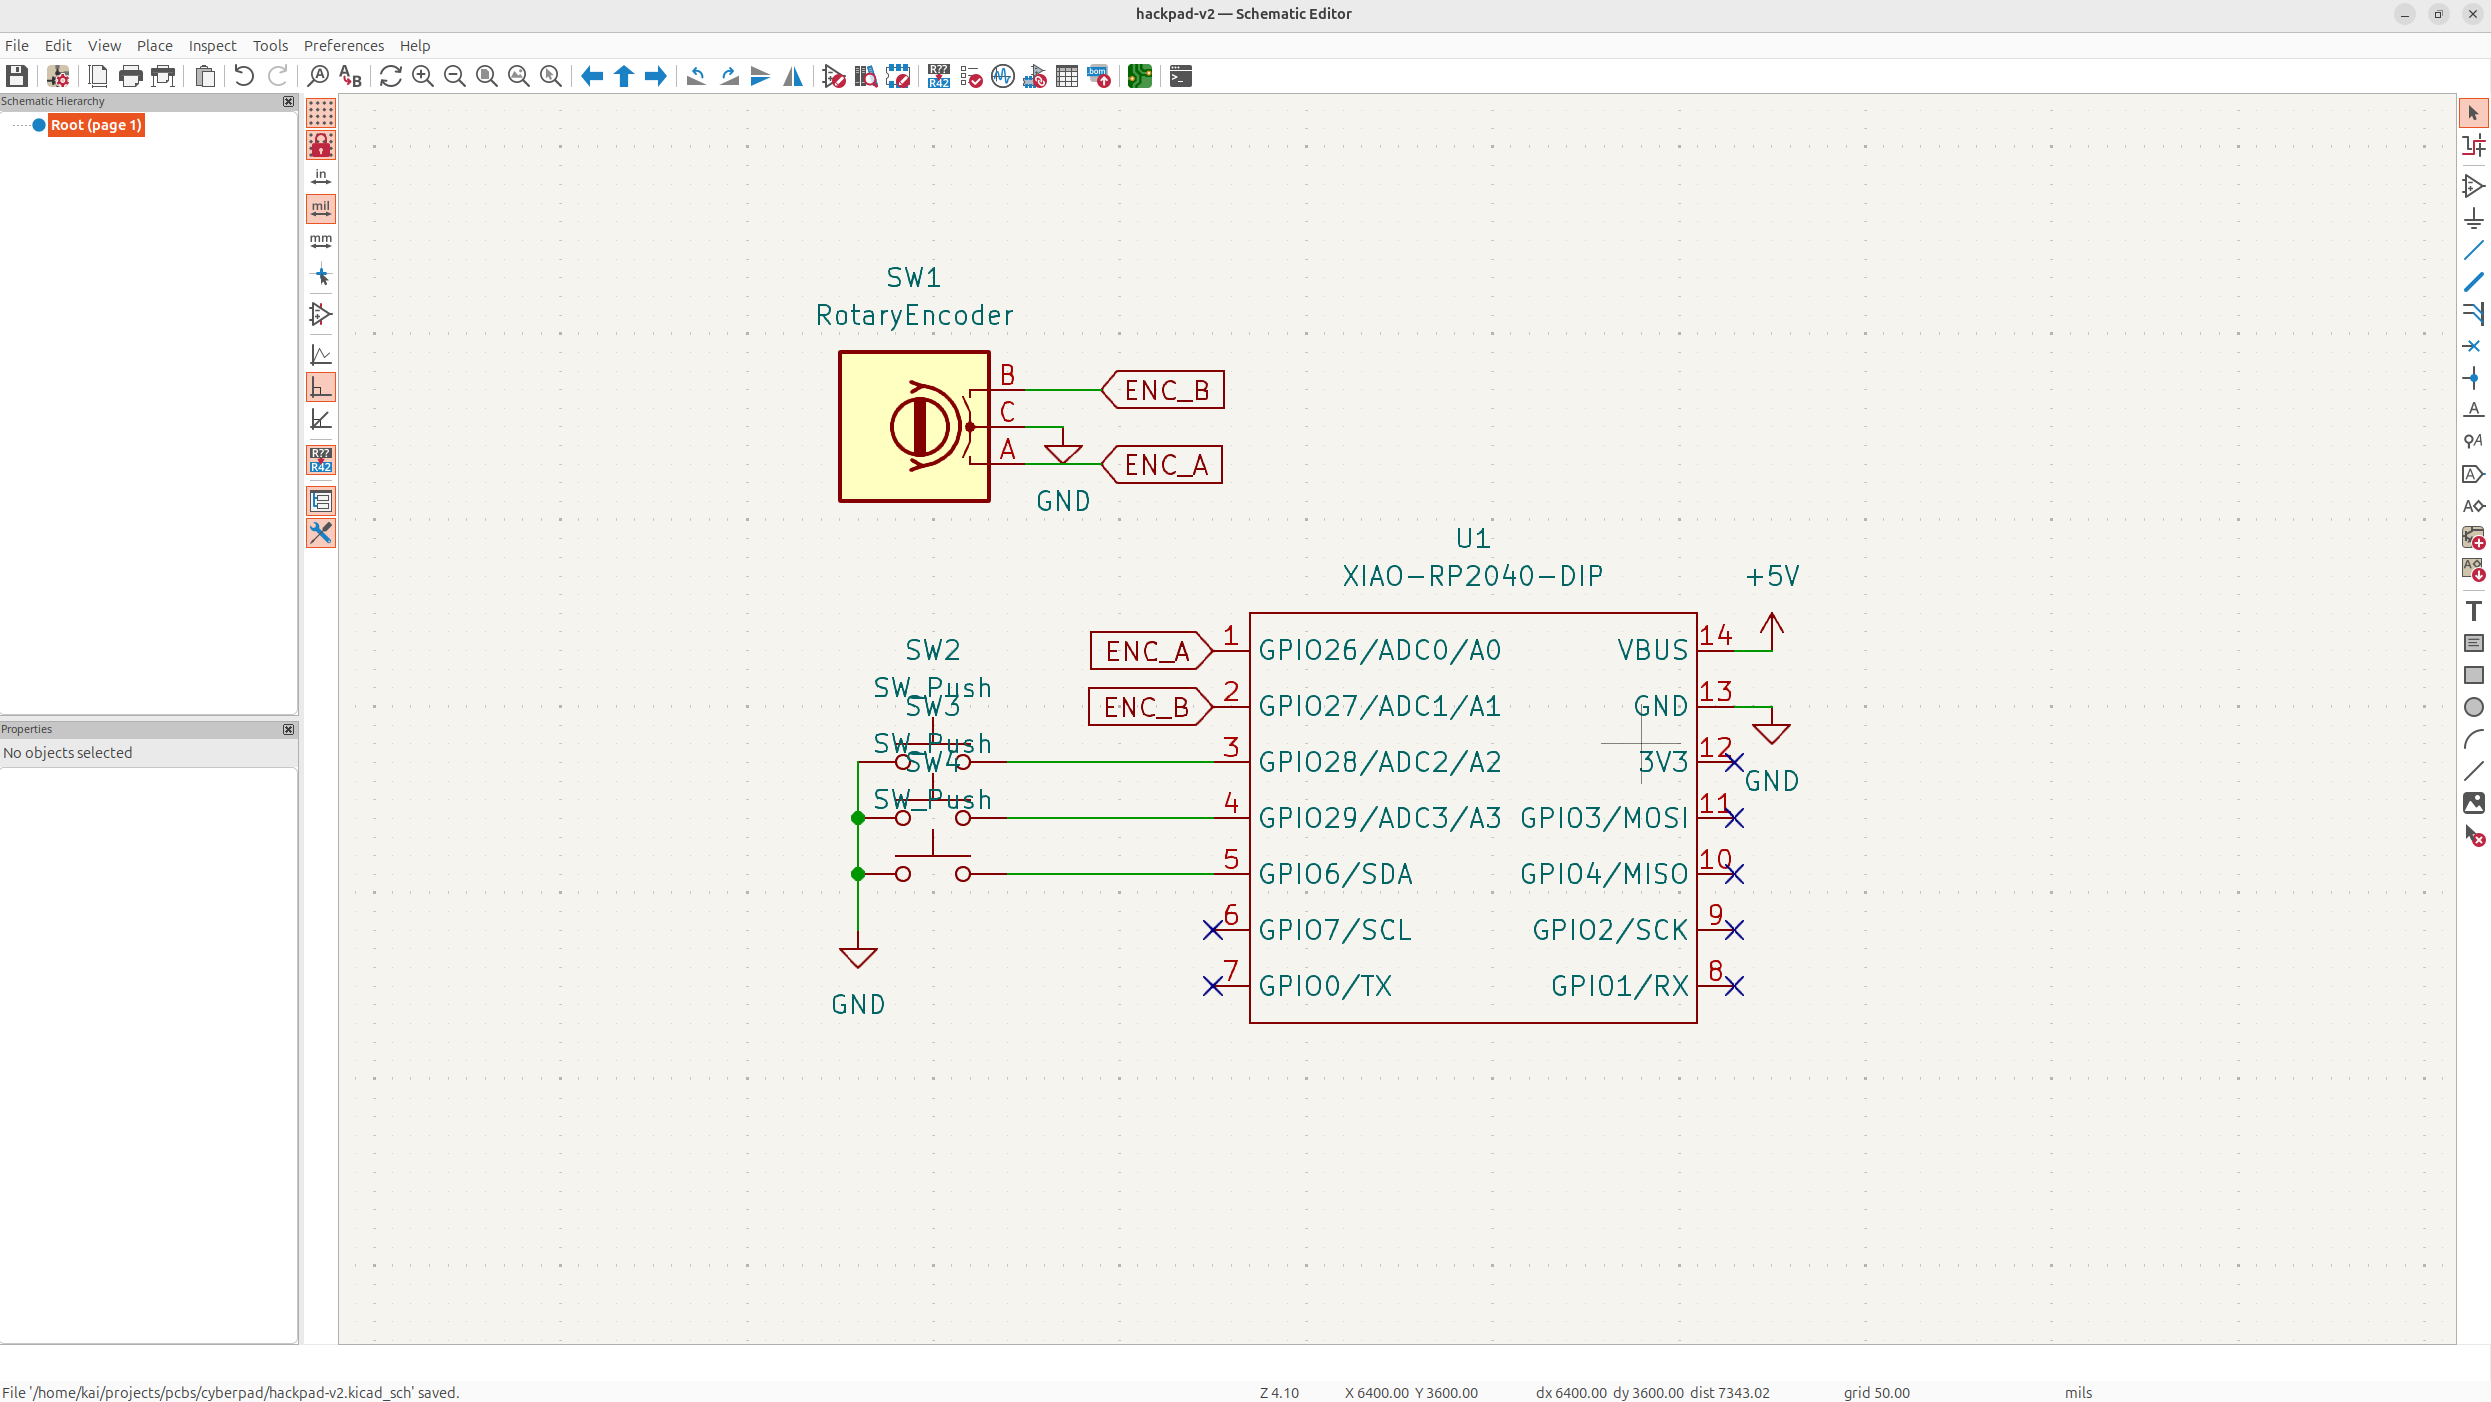Open the Place menu
Image resolution: width=2491 pixels, height=1402 pixels.
tap(154, 46)
